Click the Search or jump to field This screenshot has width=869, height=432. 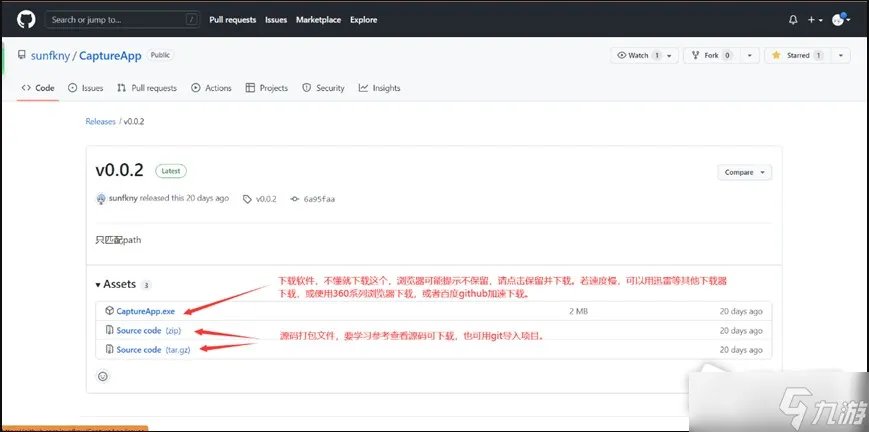pos(120,19)
